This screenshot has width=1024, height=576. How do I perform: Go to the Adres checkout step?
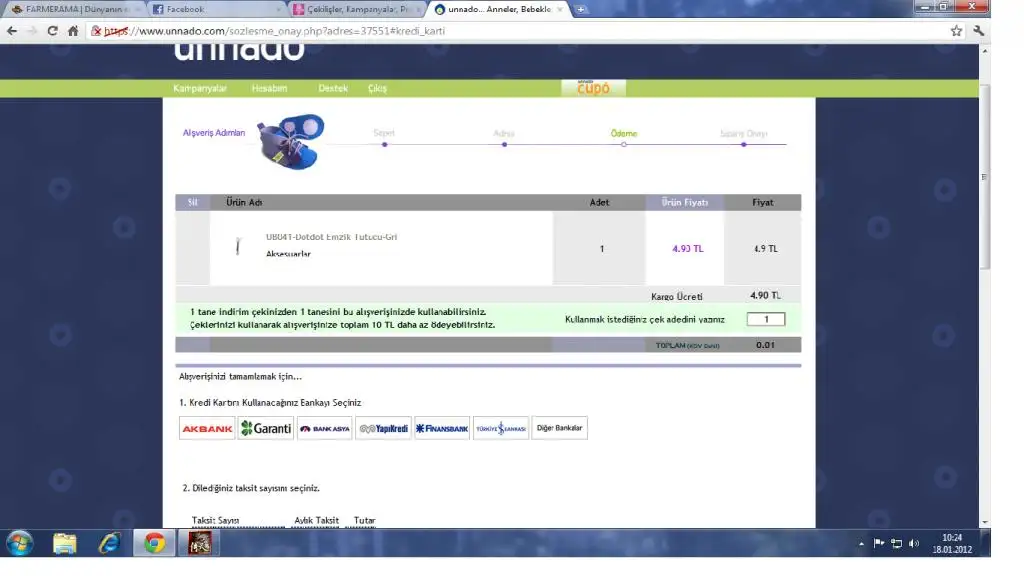tap(504, 133)
